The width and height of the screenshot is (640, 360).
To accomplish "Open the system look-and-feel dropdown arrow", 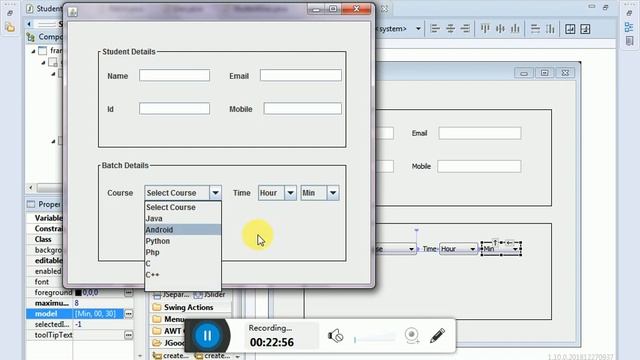I will pos(418,29).
